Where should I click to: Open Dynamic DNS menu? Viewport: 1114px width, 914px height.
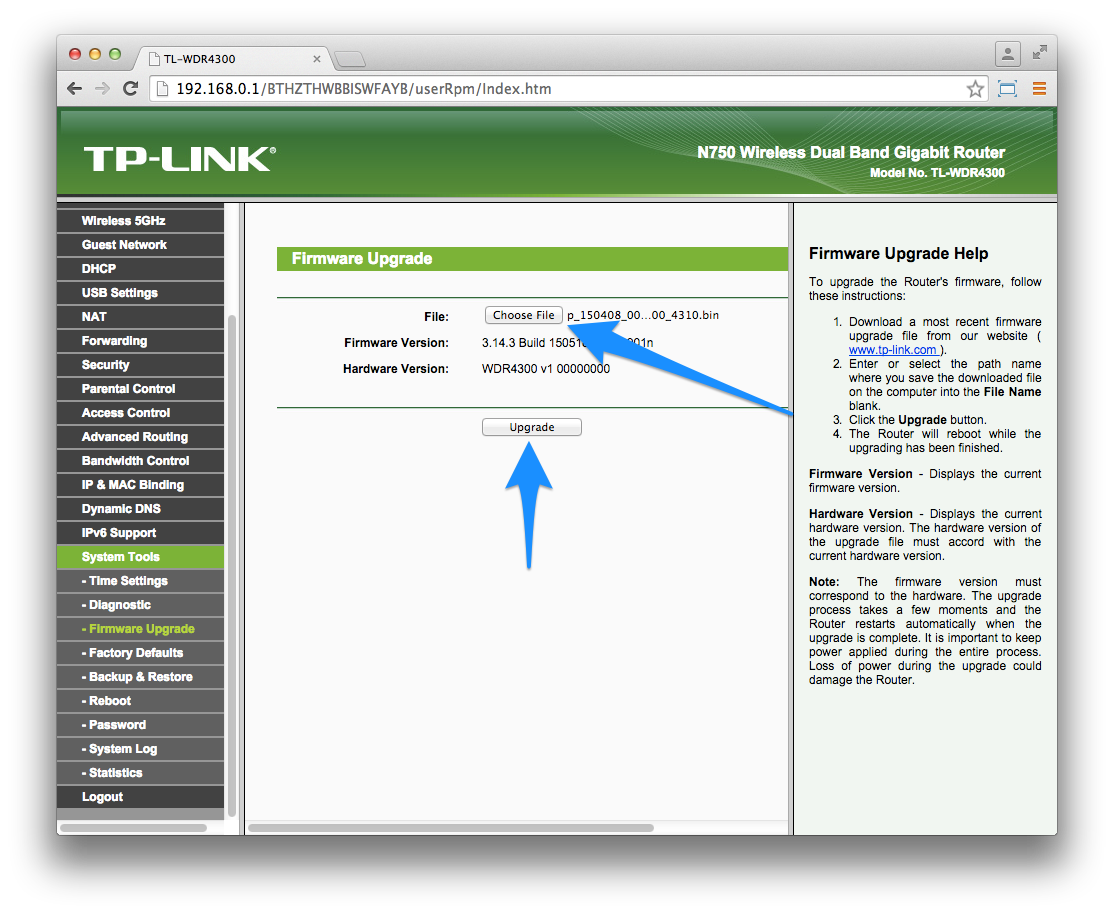[x=141, y=509]
